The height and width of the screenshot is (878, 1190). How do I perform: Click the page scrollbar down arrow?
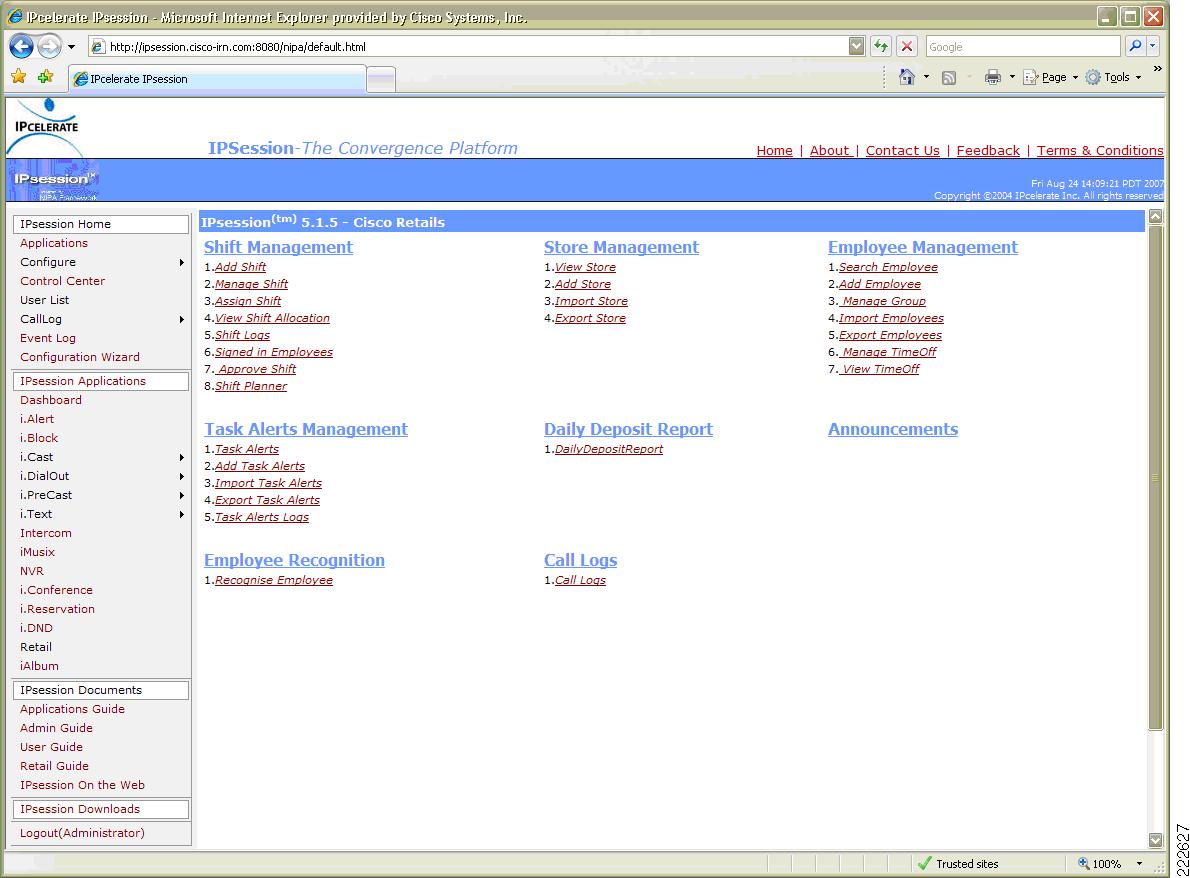1156,840
